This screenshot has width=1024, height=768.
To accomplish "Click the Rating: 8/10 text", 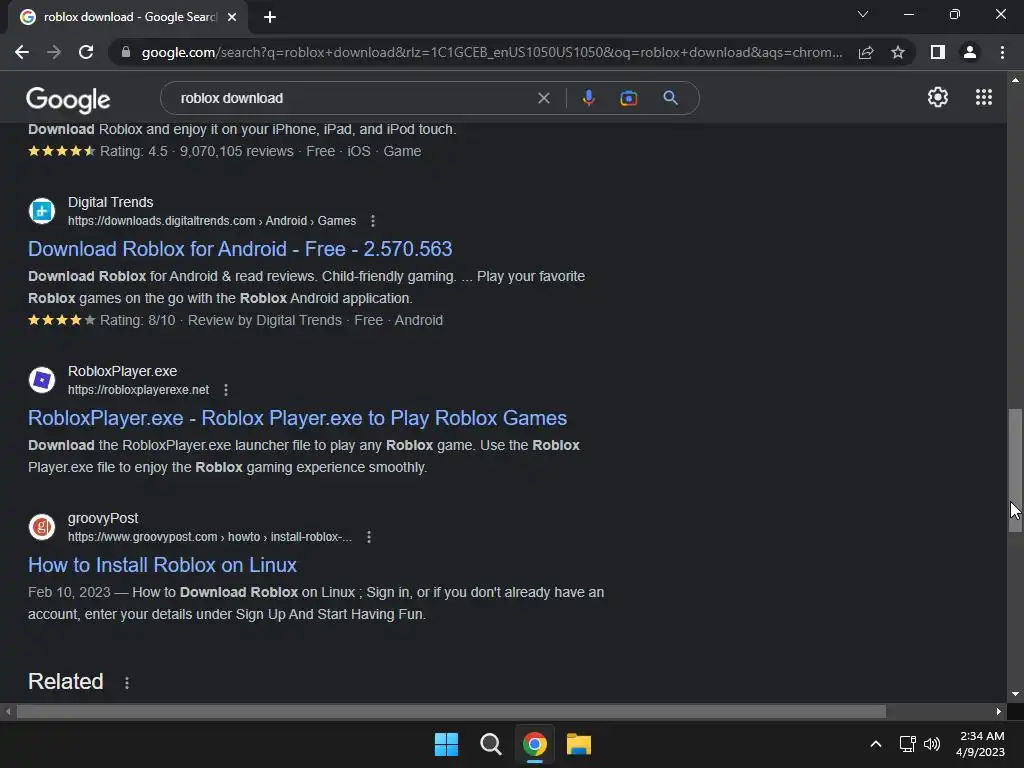I will (138, 320).
